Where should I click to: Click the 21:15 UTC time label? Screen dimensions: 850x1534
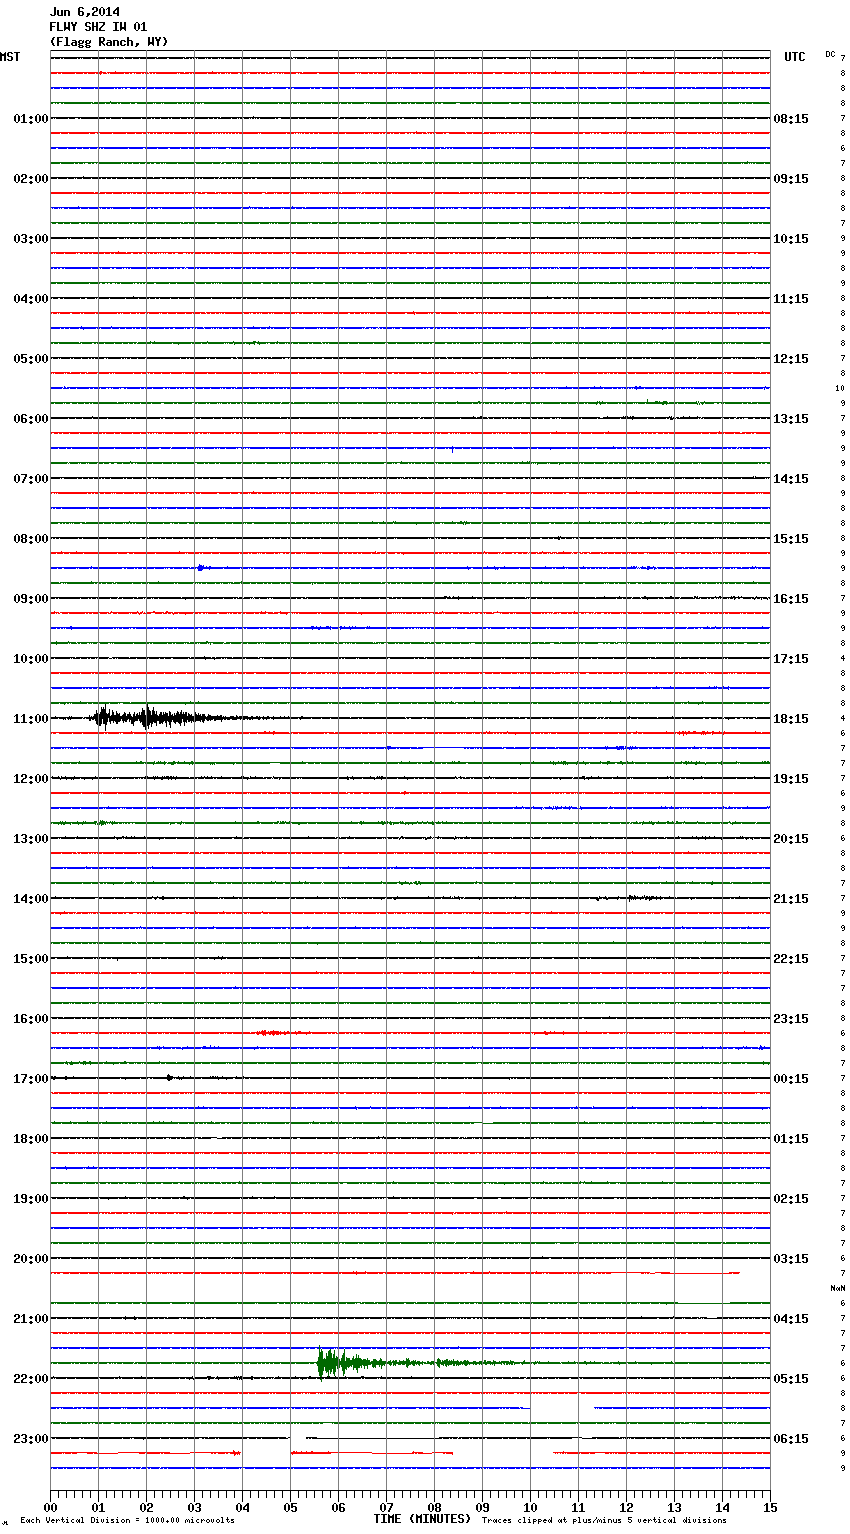pyautogui.click(x=791, y=899)
